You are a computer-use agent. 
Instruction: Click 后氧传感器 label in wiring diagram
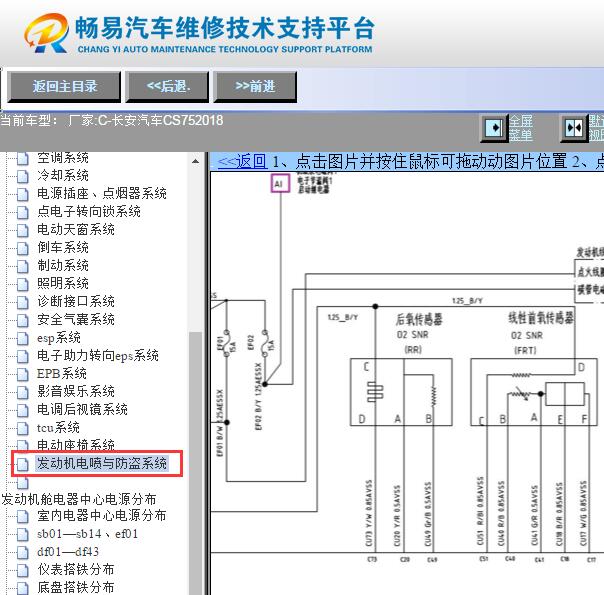pyautogui.click(x=419, y=319)
